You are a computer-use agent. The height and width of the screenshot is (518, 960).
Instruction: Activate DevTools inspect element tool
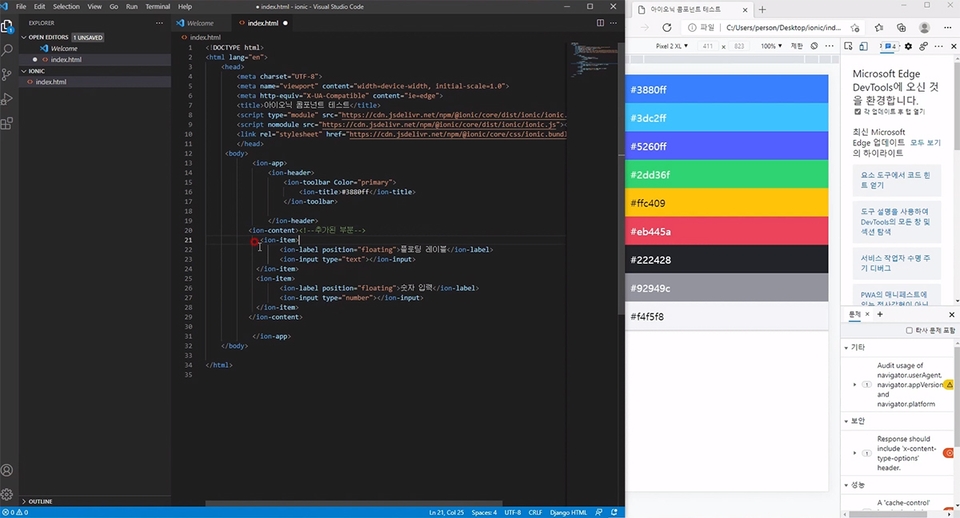[848, 46]
